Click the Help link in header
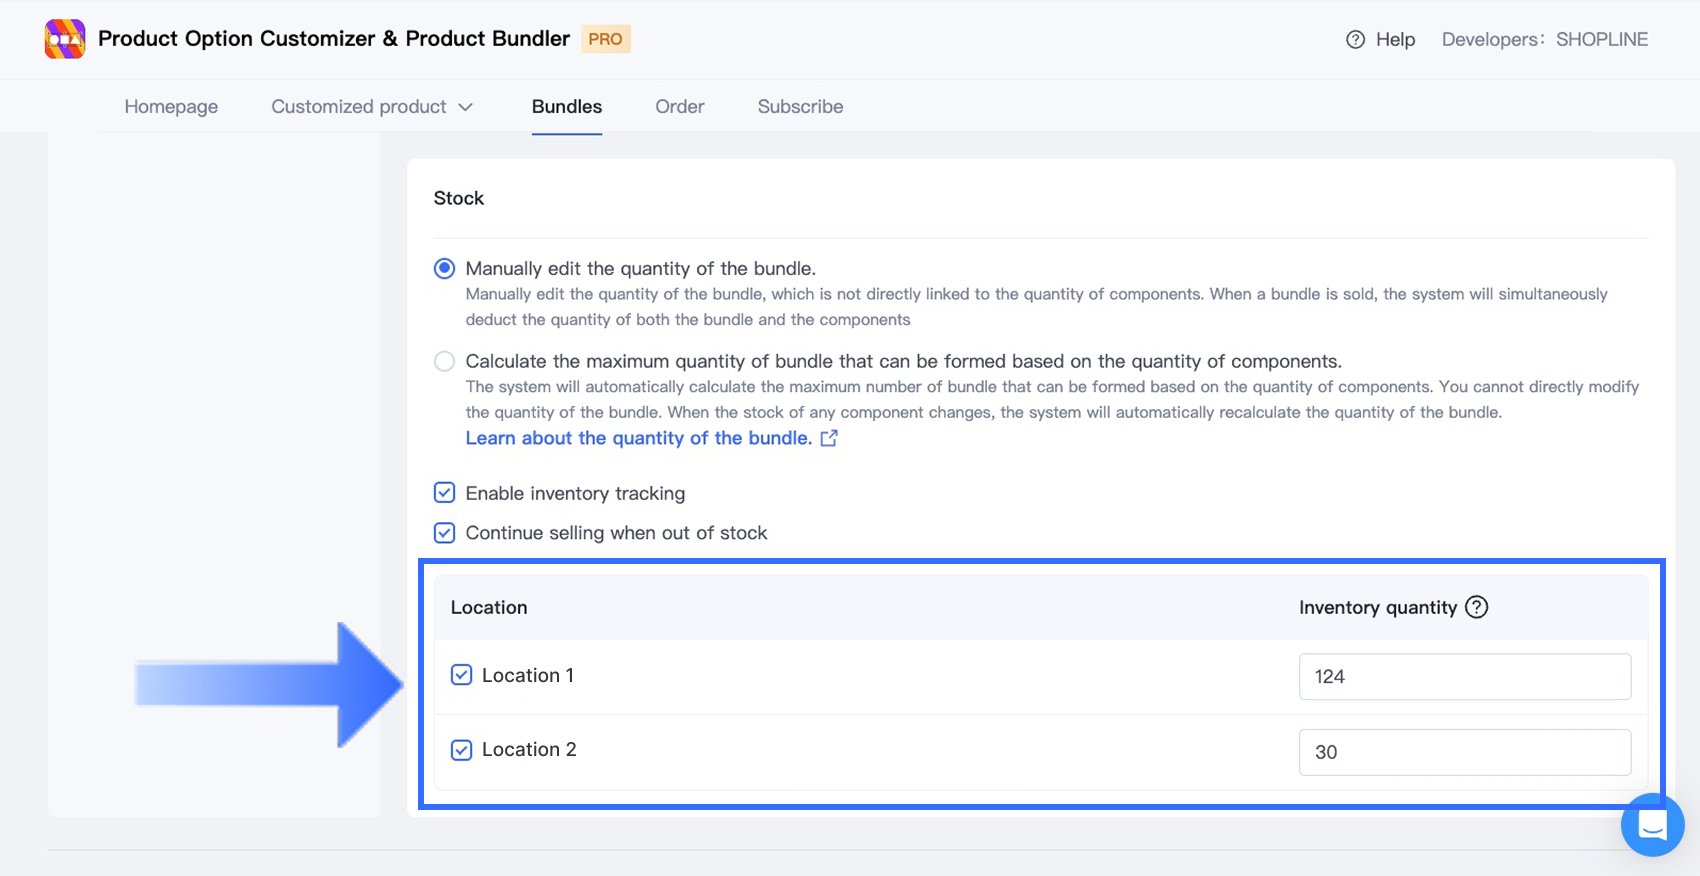The width and height of the screenshot is (1700, 876). tap(1395, 40)
